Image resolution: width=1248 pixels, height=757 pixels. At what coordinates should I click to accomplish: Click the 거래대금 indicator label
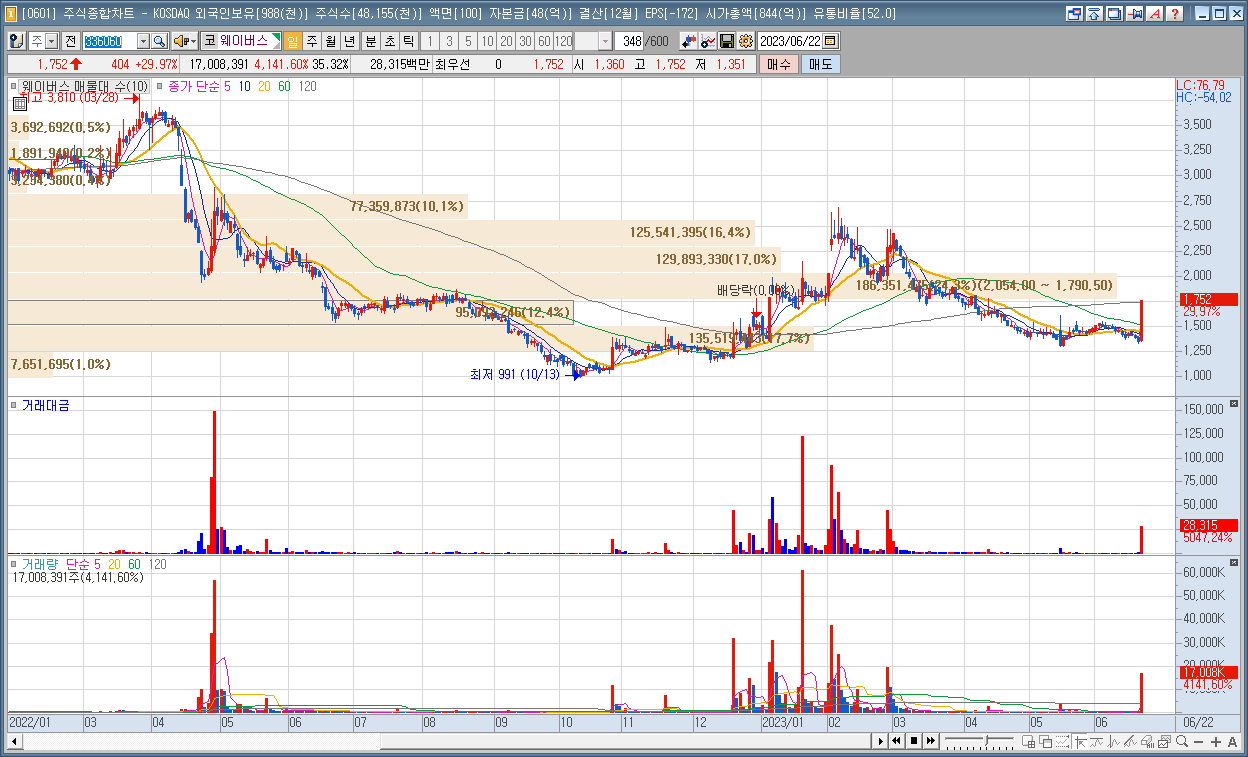45,405
